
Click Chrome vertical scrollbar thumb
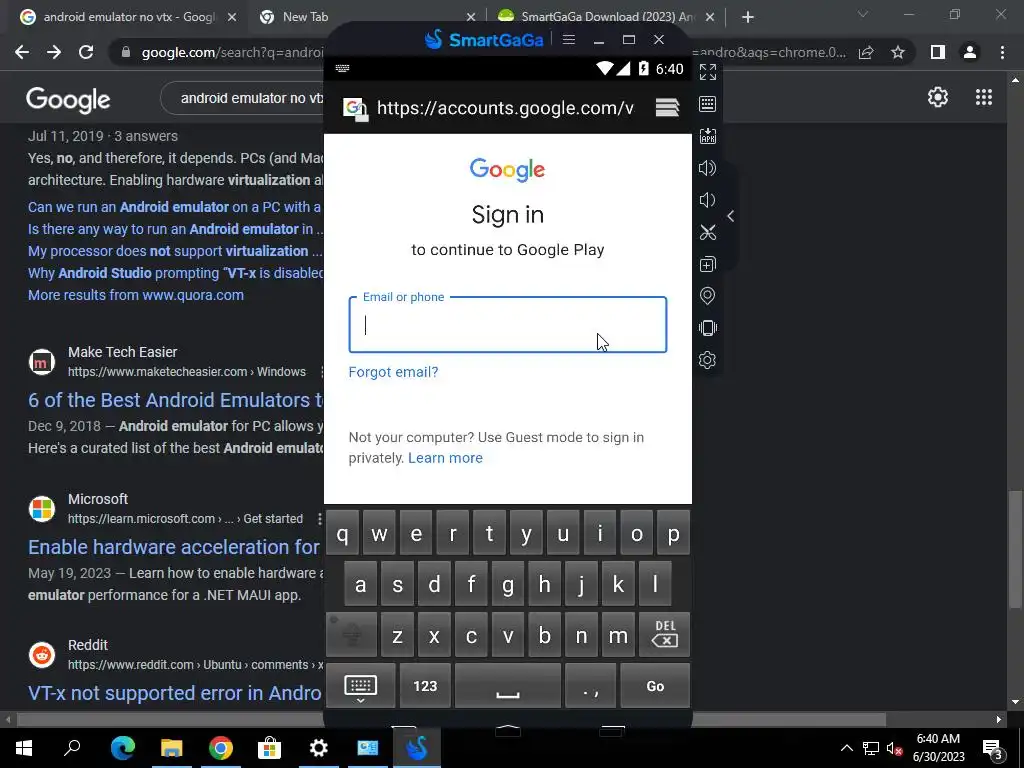pos(1014,549)
